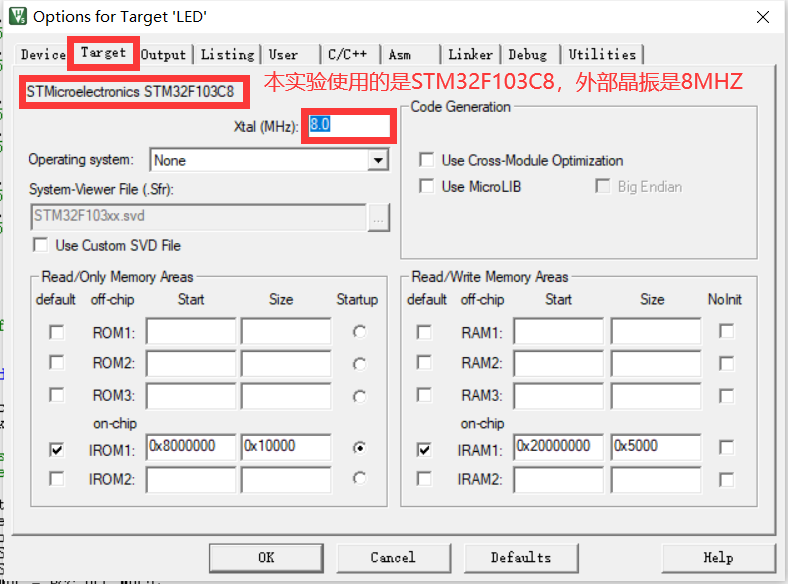The height and width of the screenshot is (584, 788).
Task: Select the IROM1 Startup radio button
Action: (359, 447)
